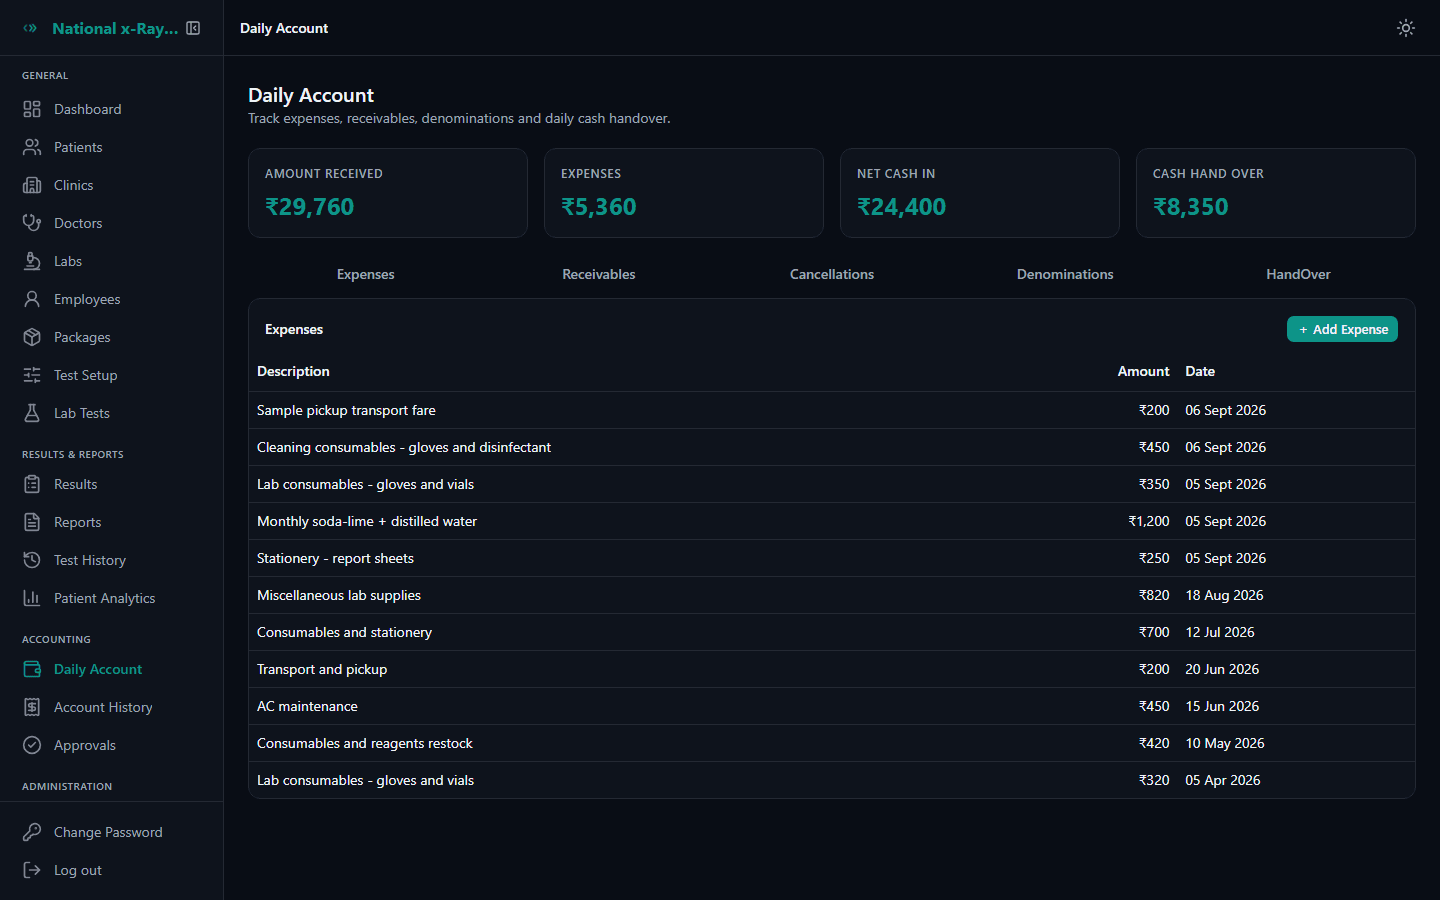
Task: Select 'Consumables and reagents restock' row
Action: click(832, 743)
